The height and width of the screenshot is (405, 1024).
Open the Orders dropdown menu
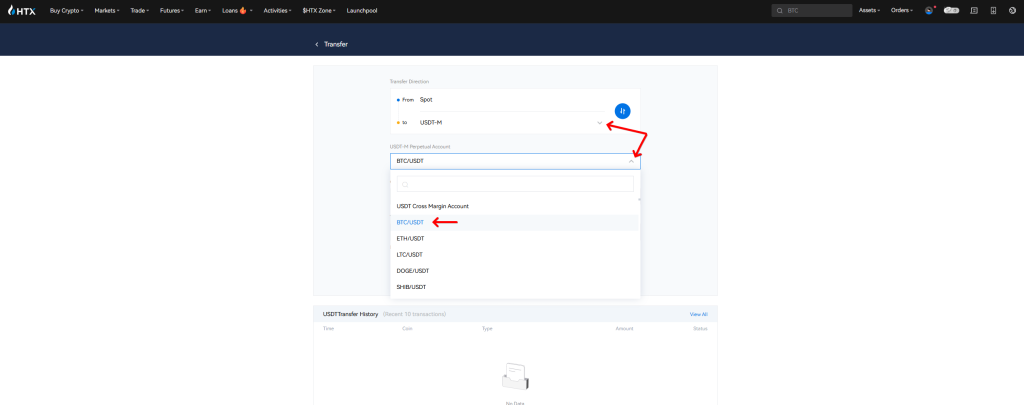click(x=901, y=10)
